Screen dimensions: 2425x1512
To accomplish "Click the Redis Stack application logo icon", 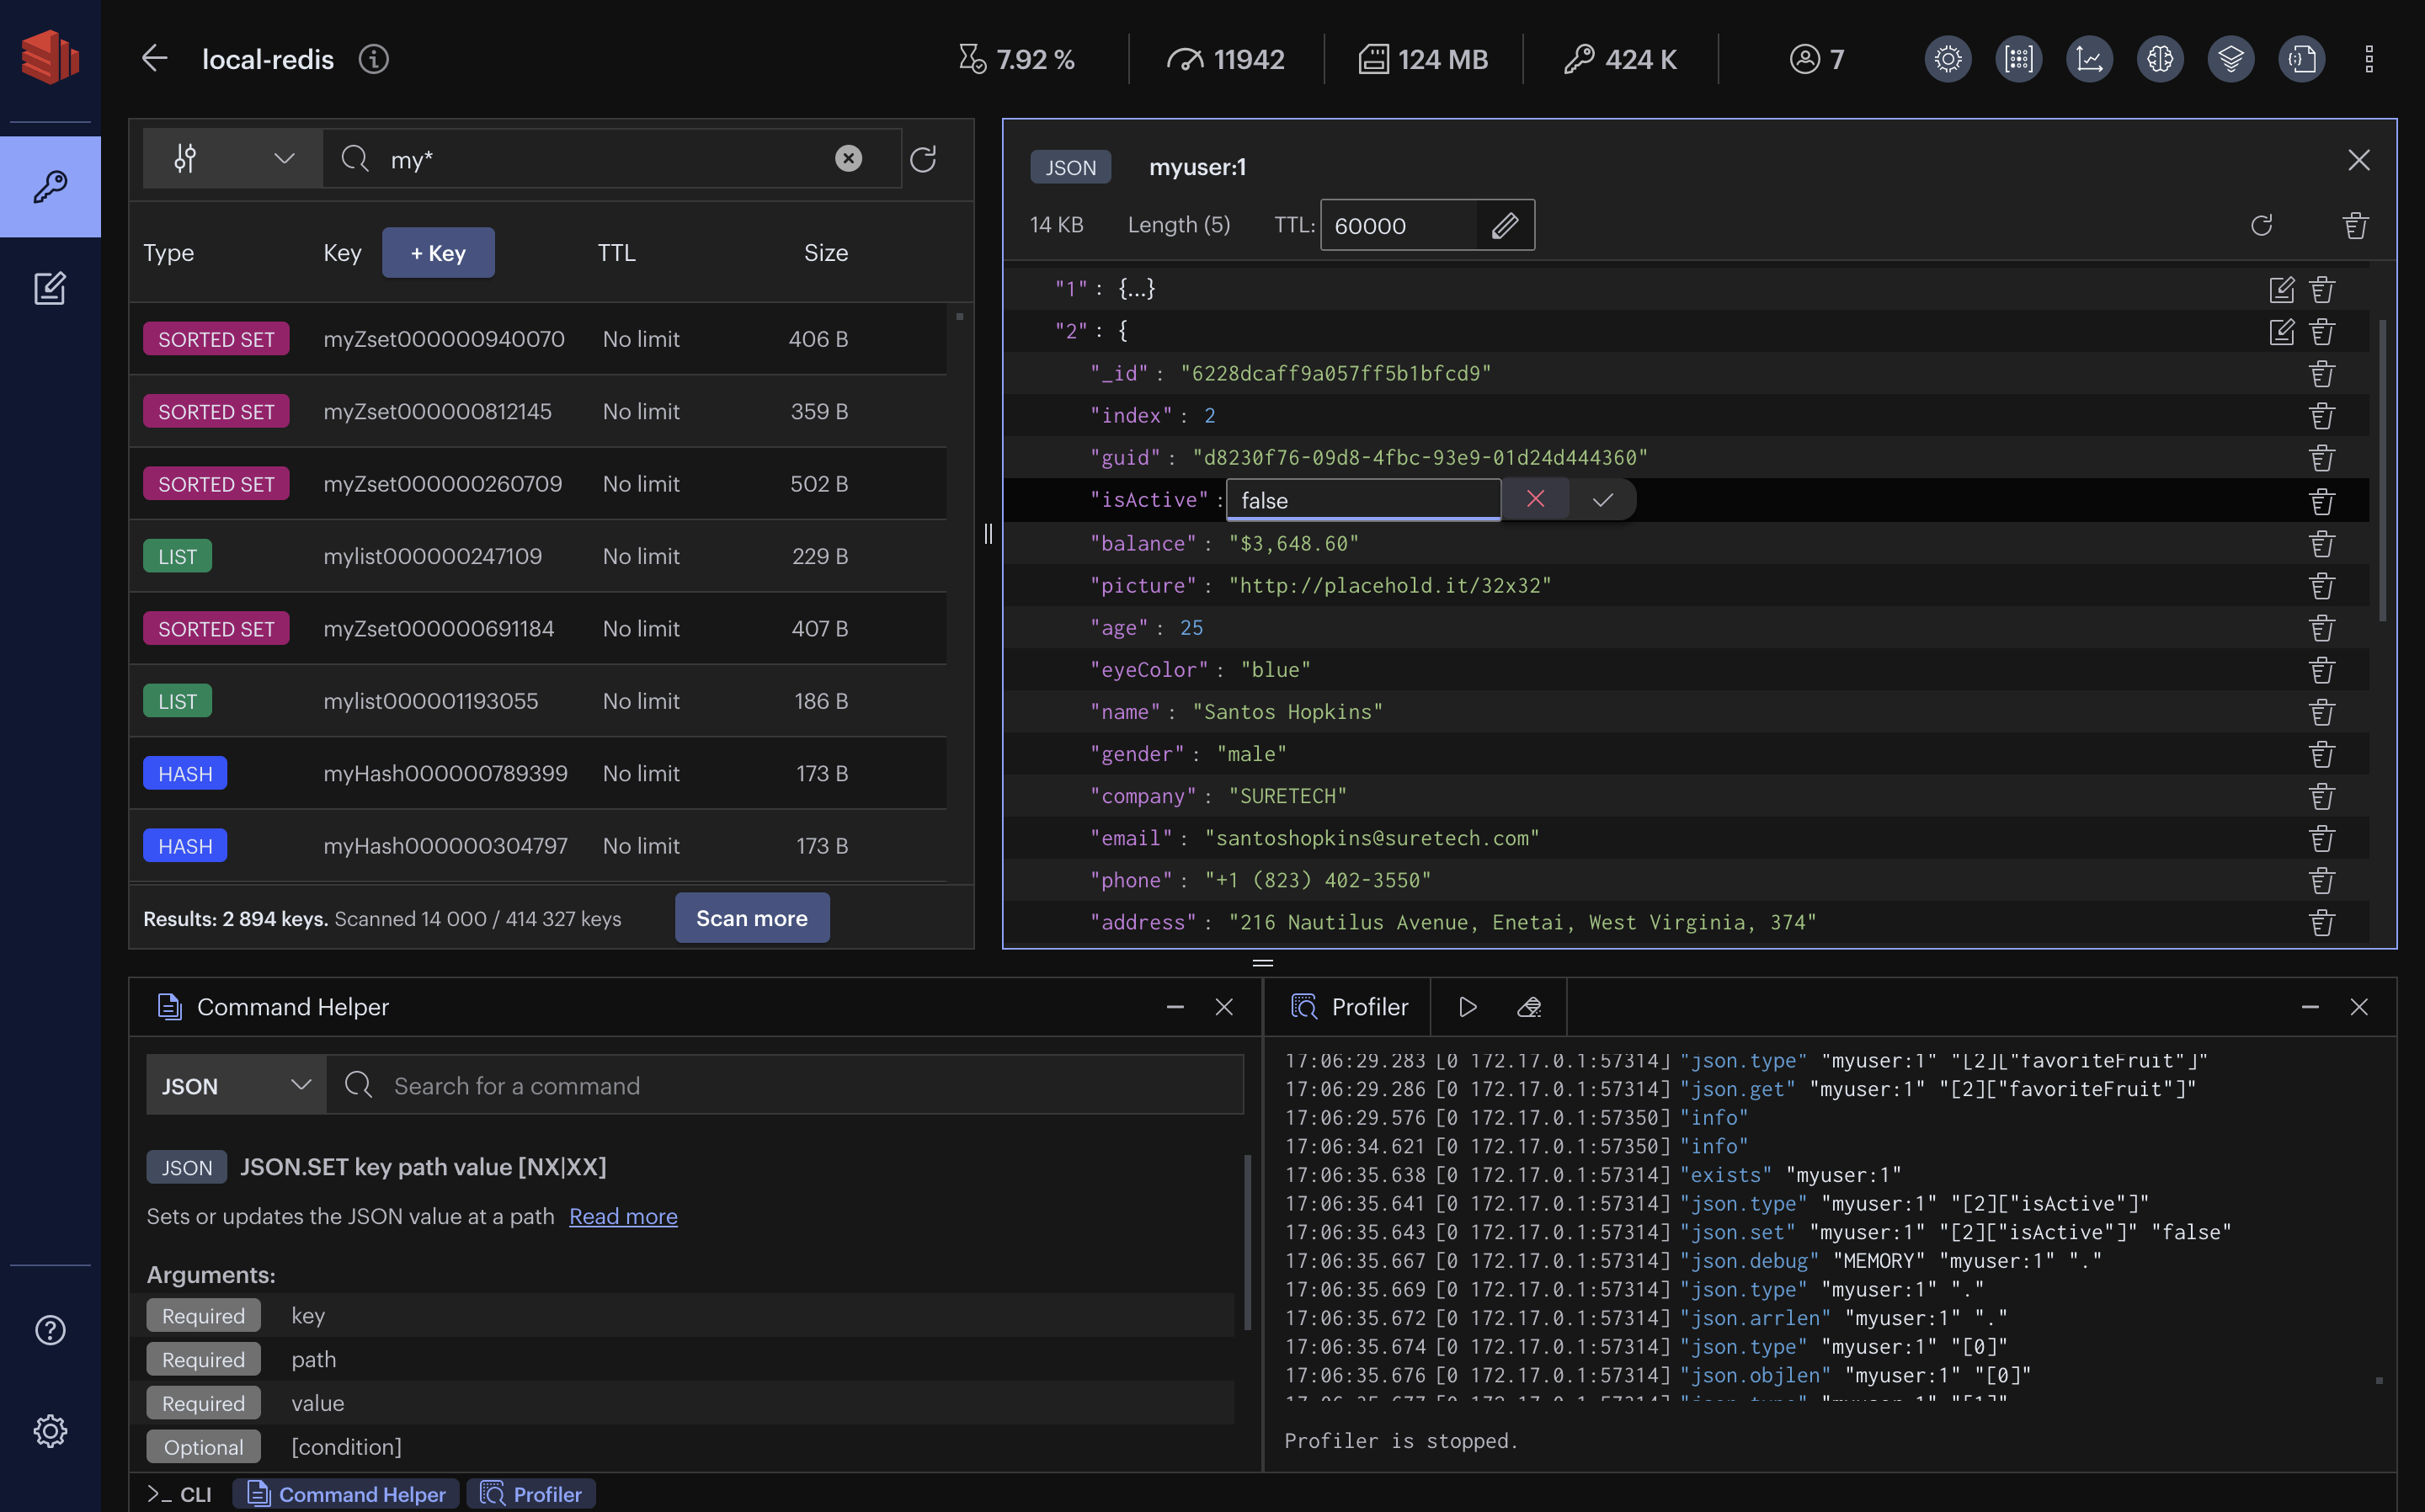I will click(49, 56).
